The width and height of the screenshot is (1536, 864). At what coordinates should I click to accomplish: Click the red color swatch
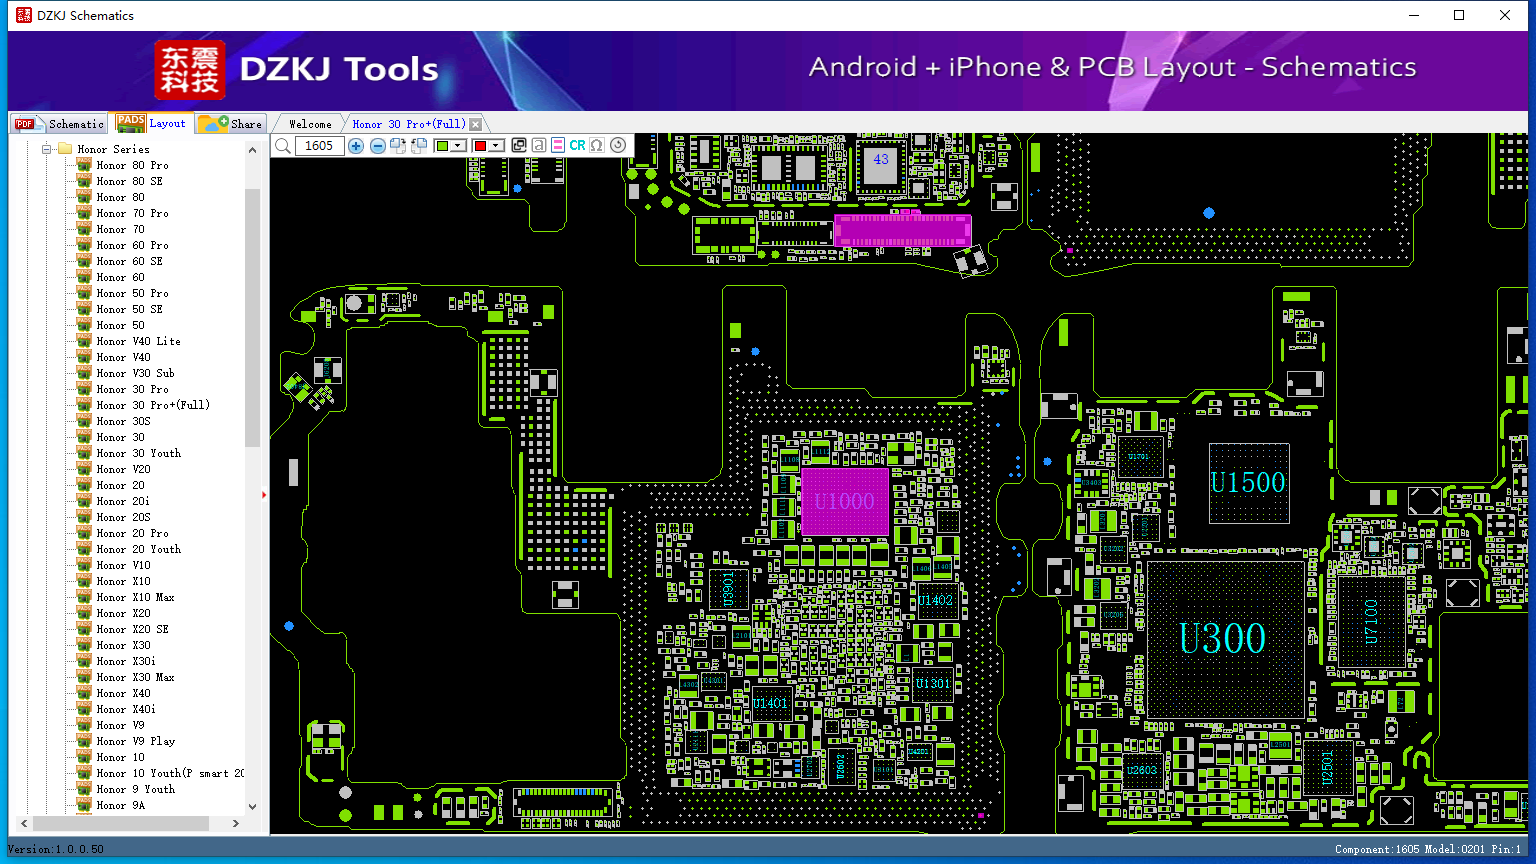(480, 146)
